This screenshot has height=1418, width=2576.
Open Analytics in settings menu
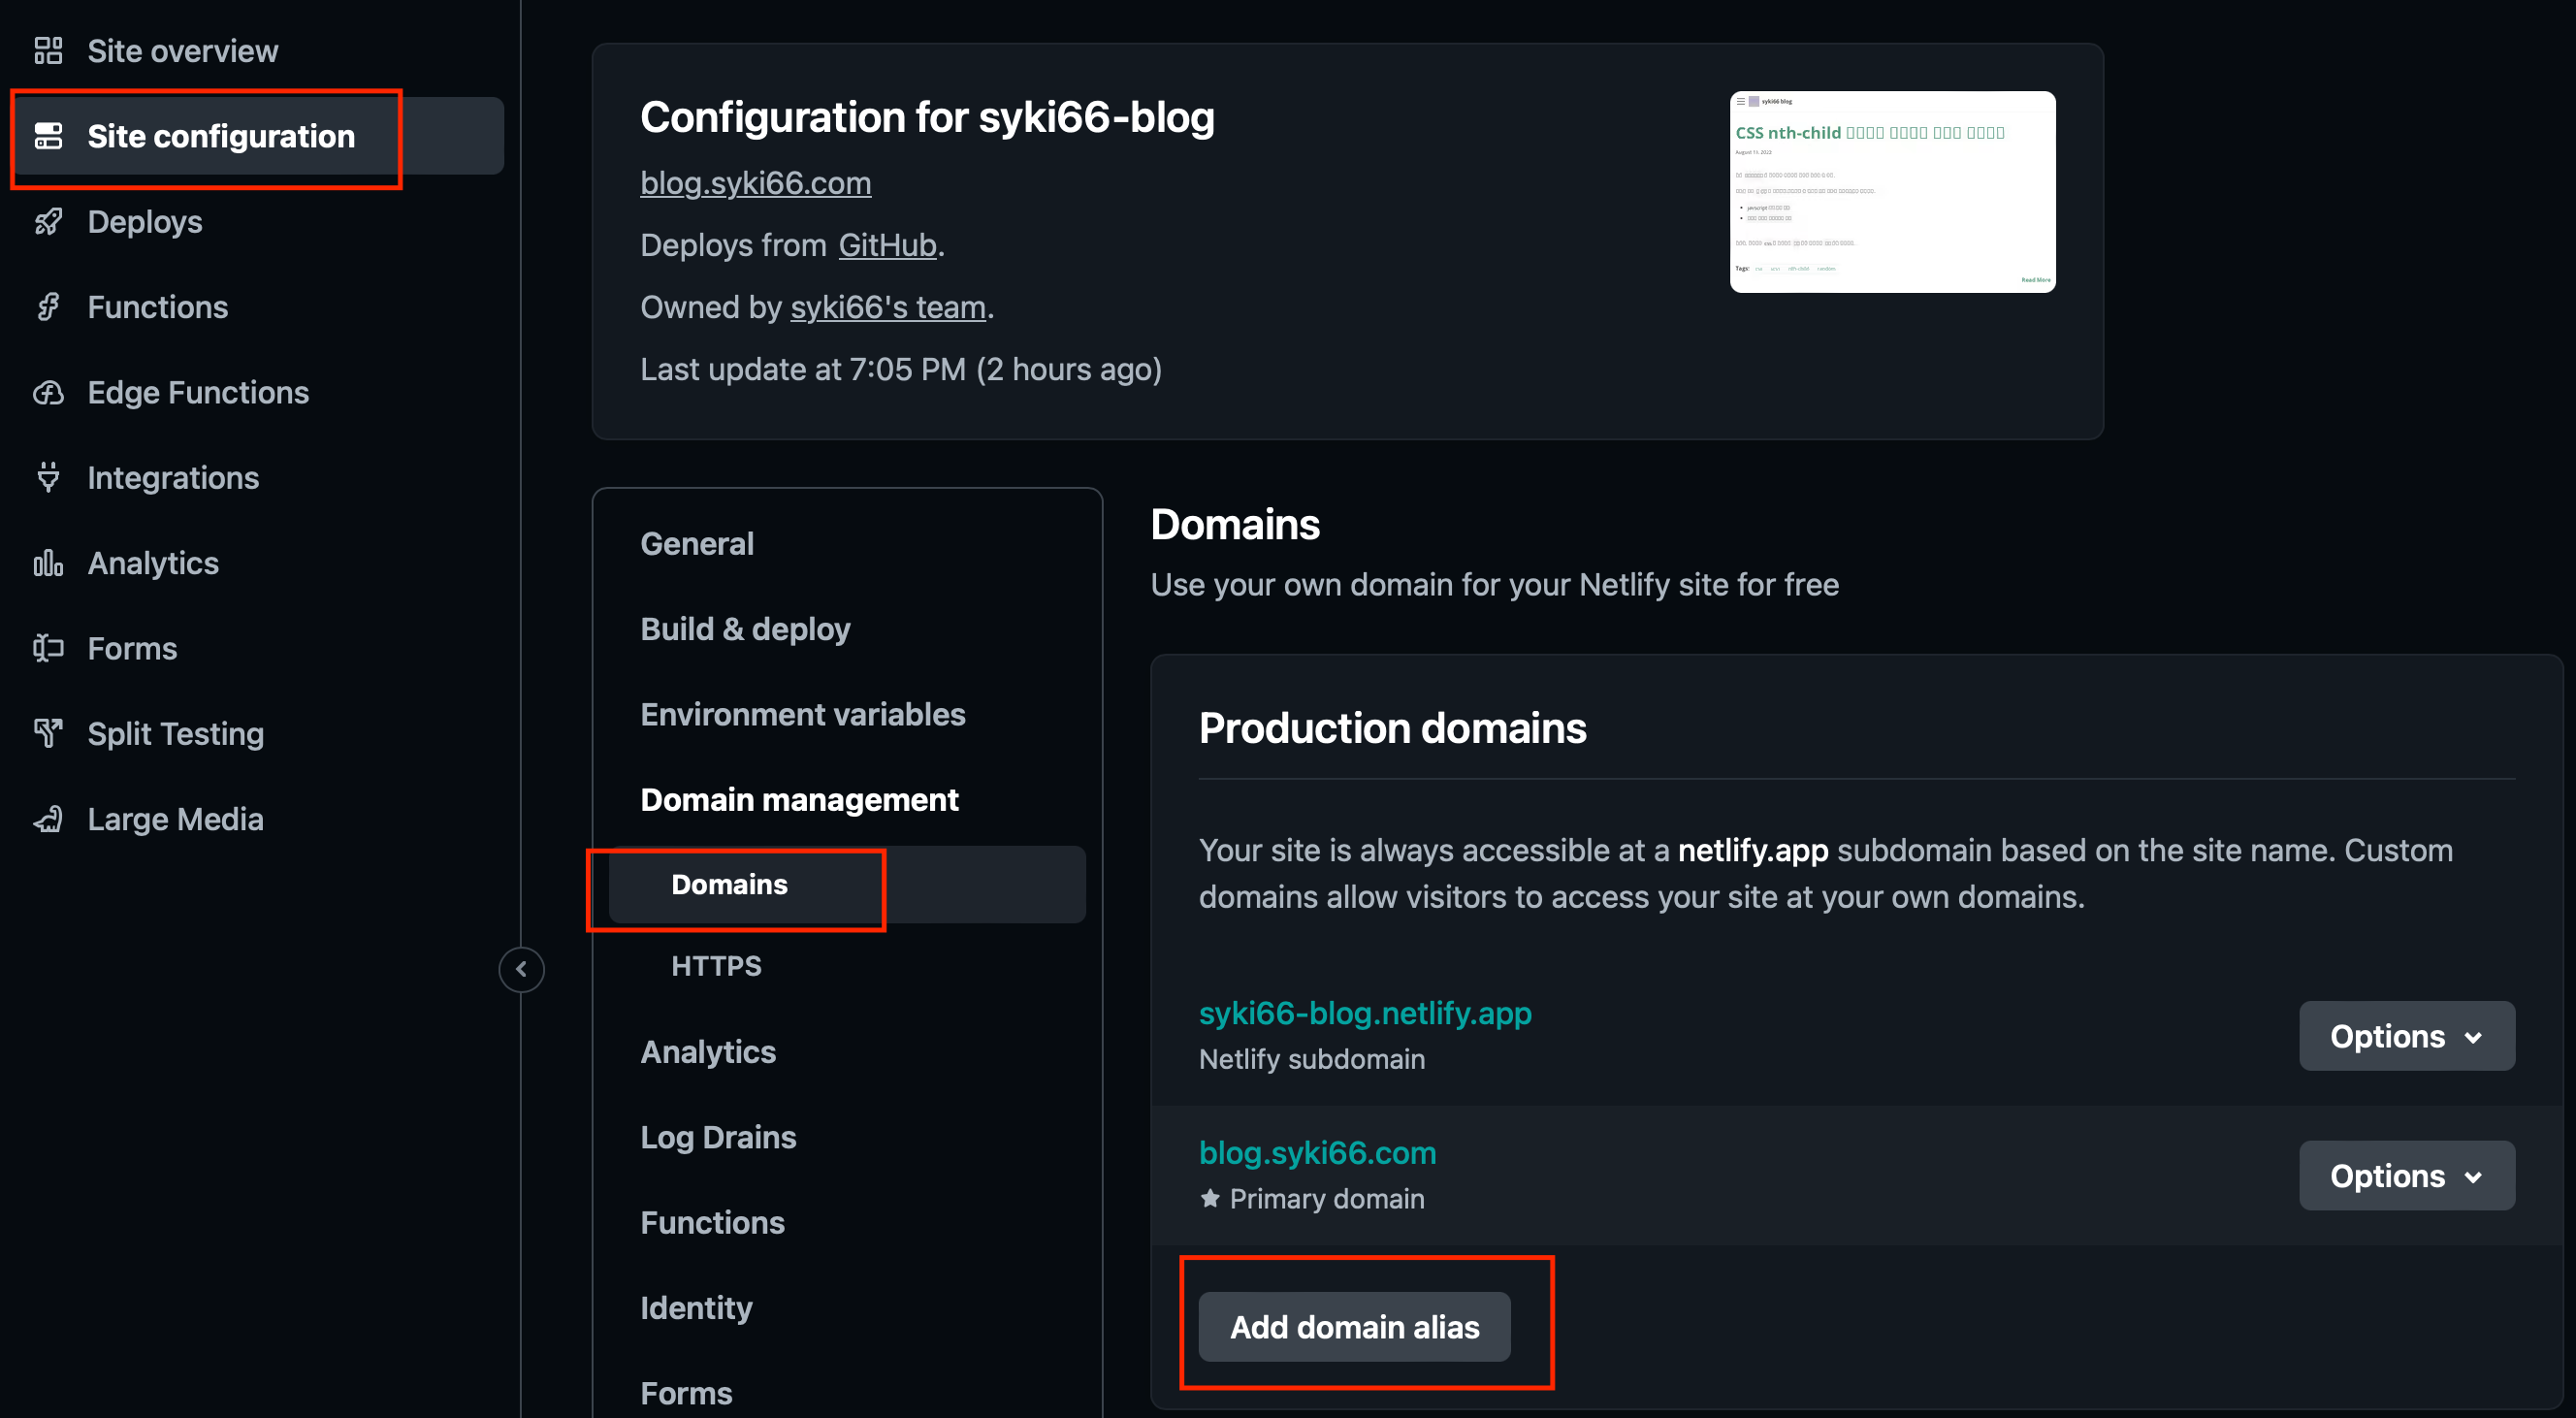(708, 1051)
